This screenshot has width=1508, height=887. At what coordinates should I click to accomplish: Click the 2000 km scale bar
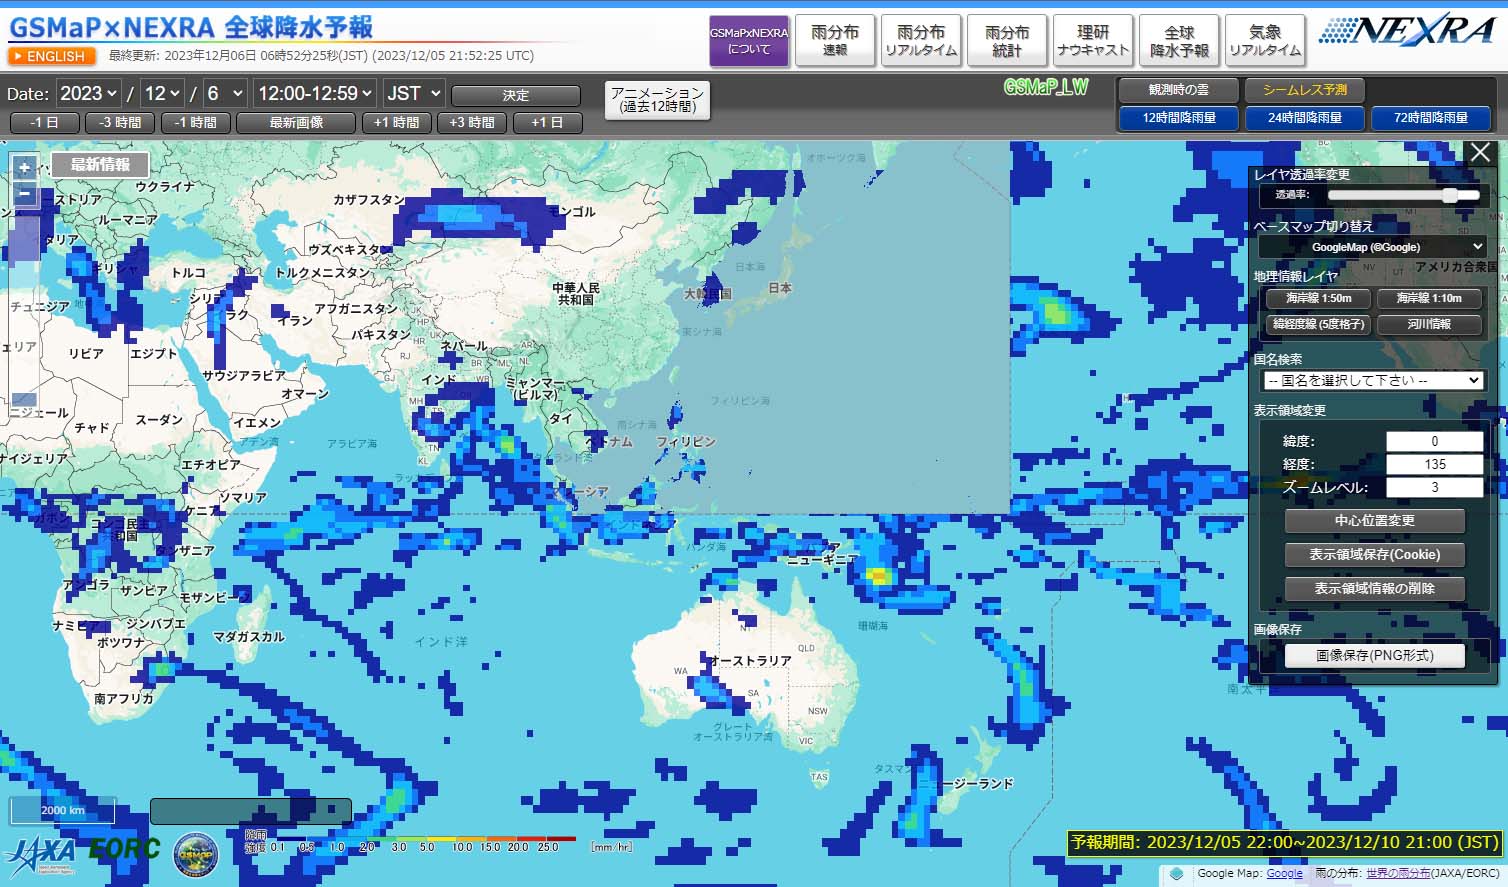coord(63,810)
